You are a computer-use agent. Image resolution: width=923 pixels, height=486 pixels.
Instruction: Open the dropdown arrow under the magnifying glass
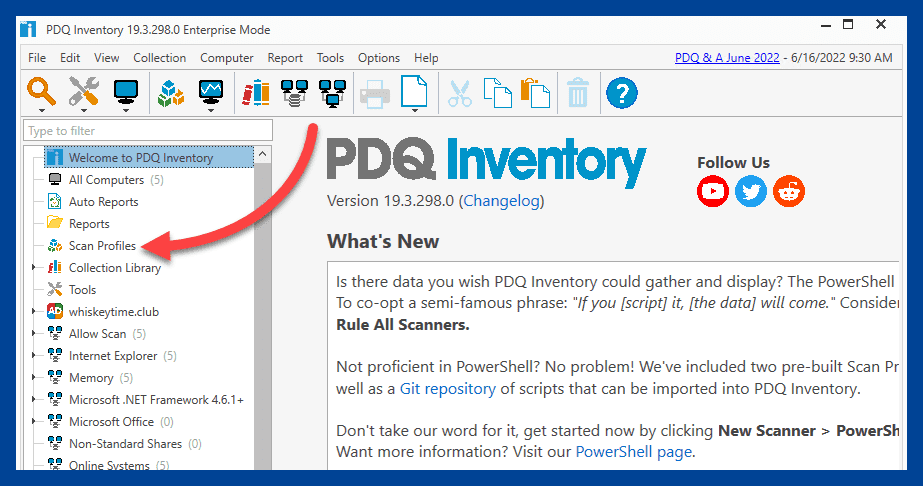pos(41,110)
